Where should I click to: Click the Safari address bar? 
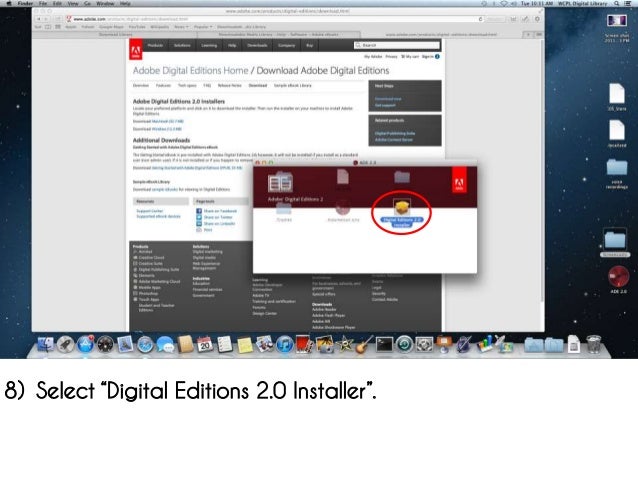pyautogui.click(x=275, y=19)
